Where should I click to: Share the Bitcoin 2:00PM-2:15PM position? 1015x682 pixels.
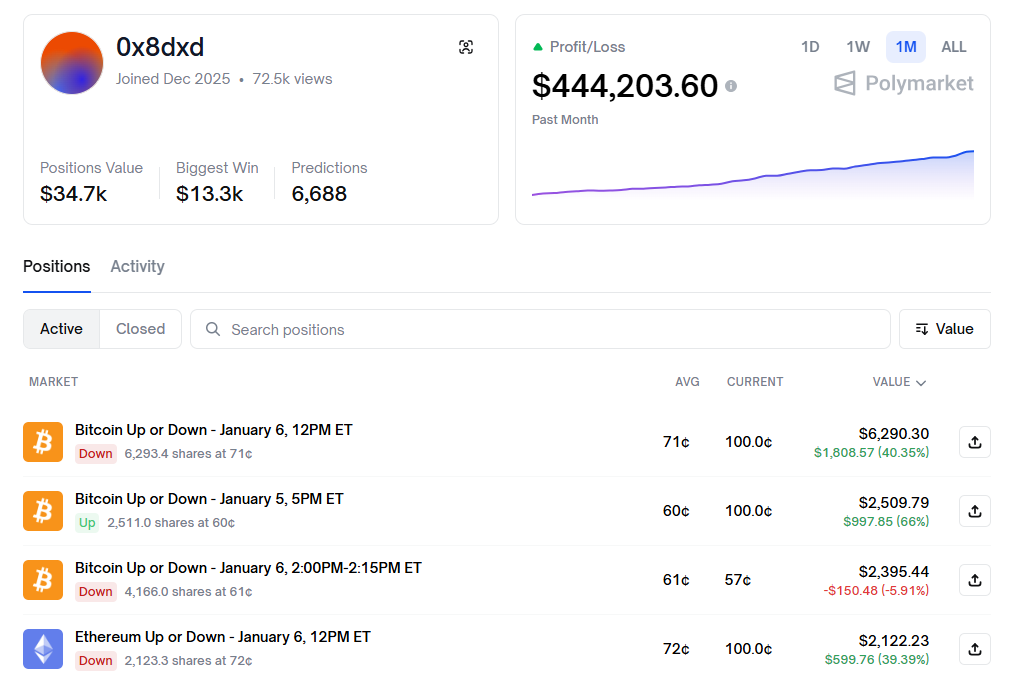tap(974, 580)
